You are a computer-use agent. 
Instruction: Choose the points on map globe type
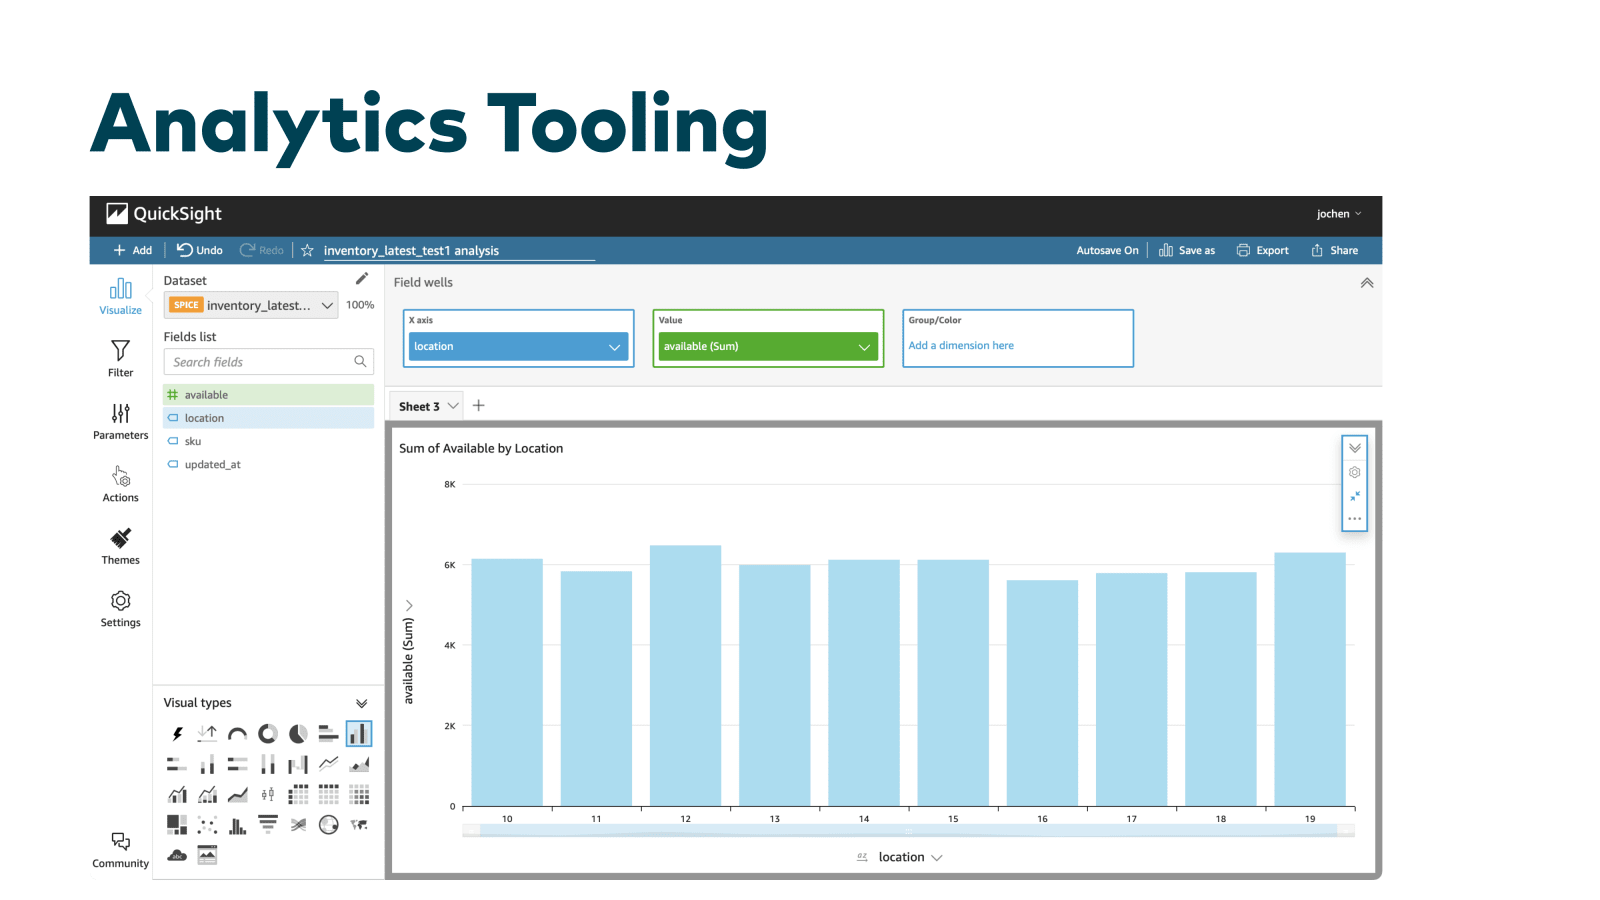click(328, 825)
